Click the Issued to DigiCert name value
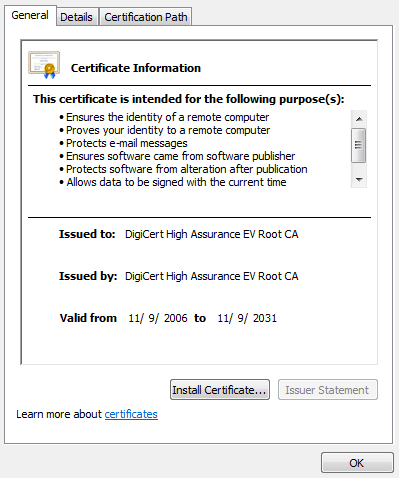 [211, 234]
